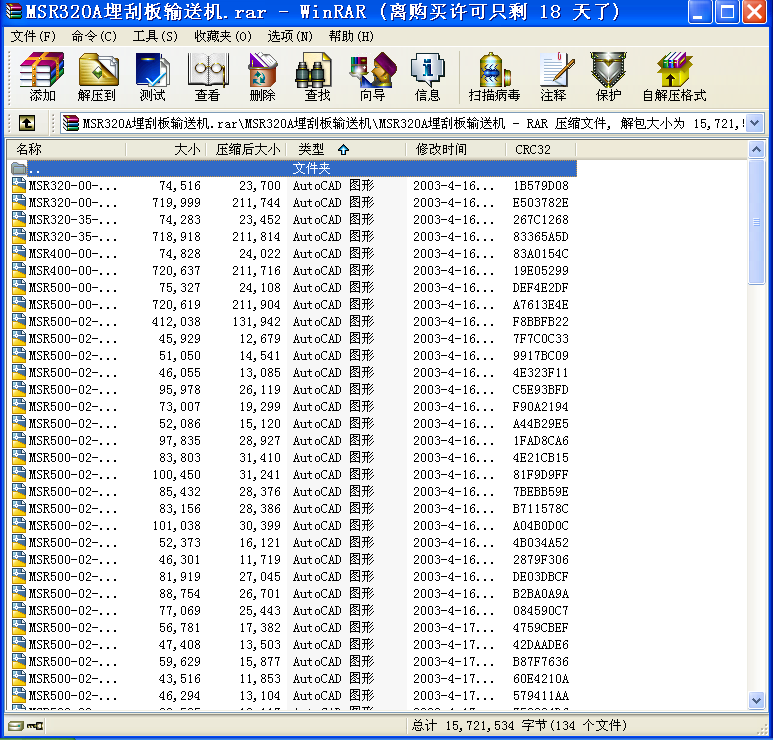Open the 查看 (View) file tool

click(x=207, y=78)
